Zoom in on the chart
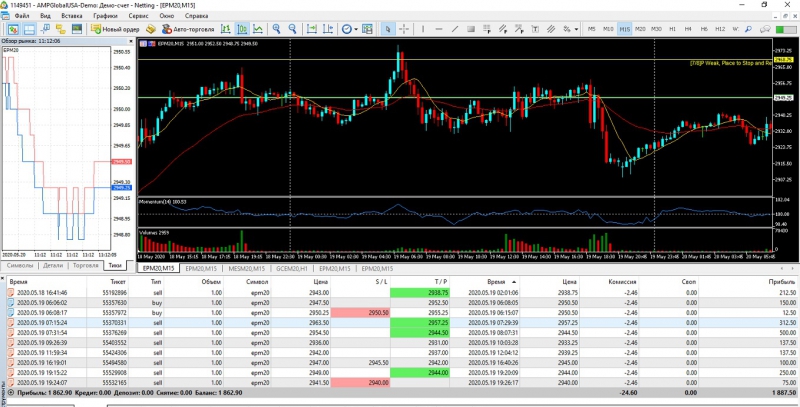Screen dimensions: 800x407 pos(277,29)
